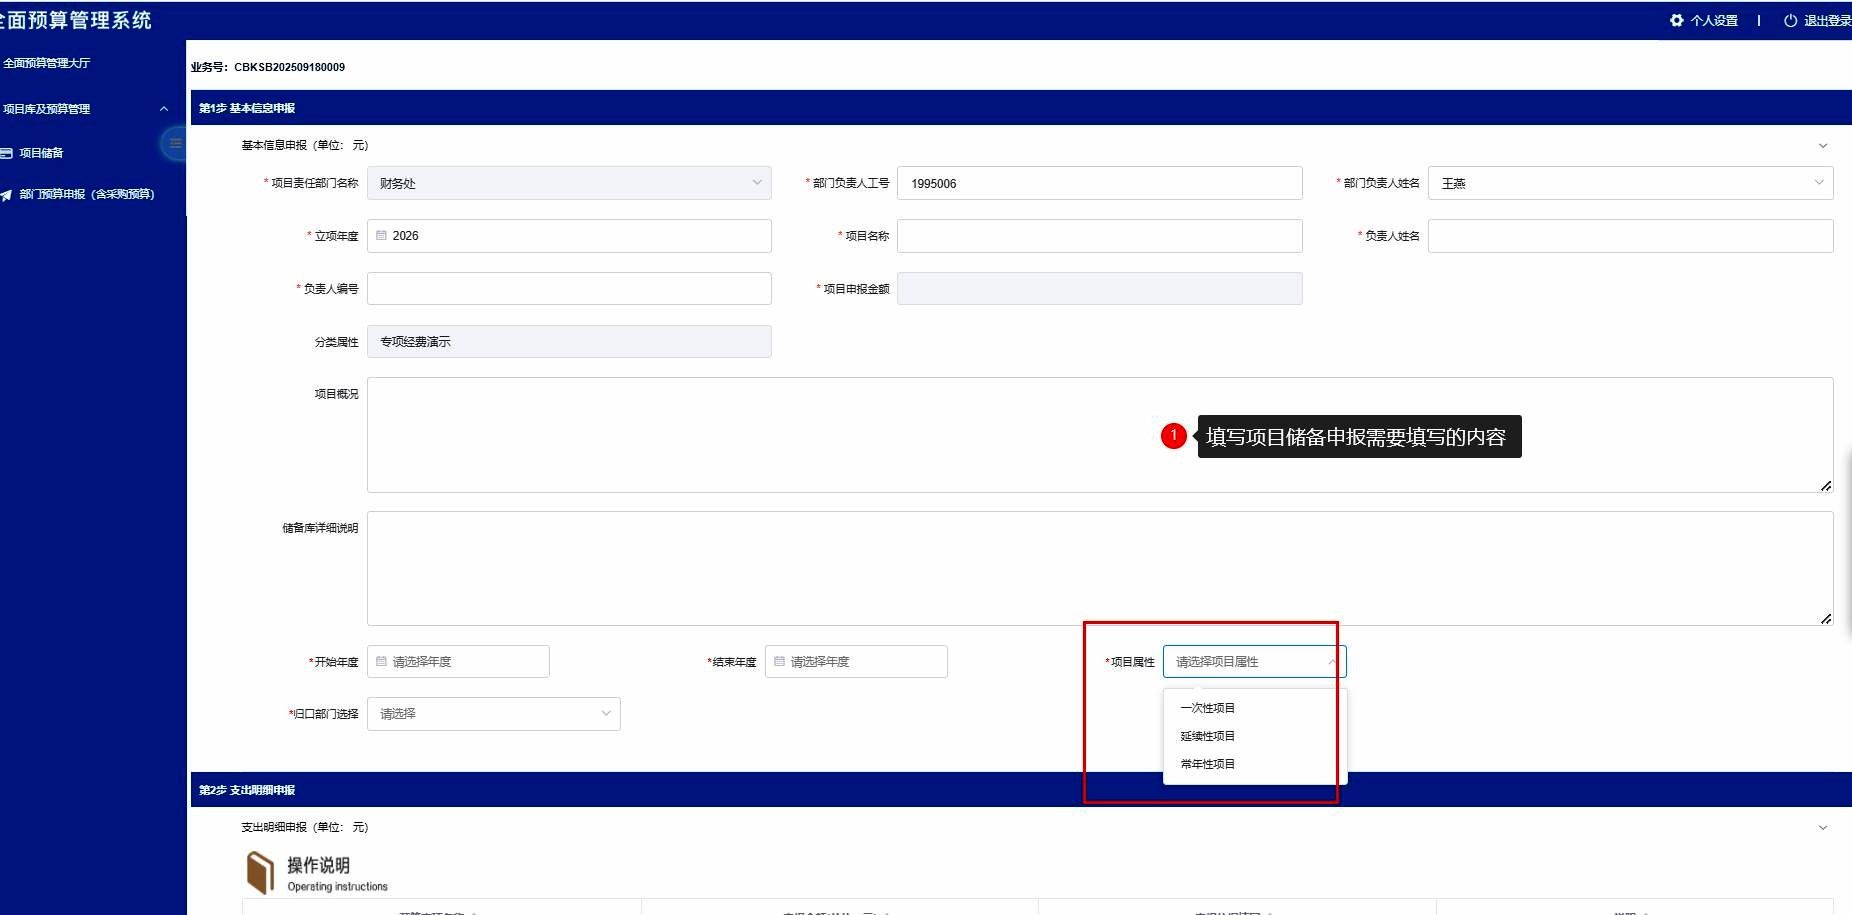Click the 退出登录 power icon
The image size is (1852, 915).
click(1790, 20)
